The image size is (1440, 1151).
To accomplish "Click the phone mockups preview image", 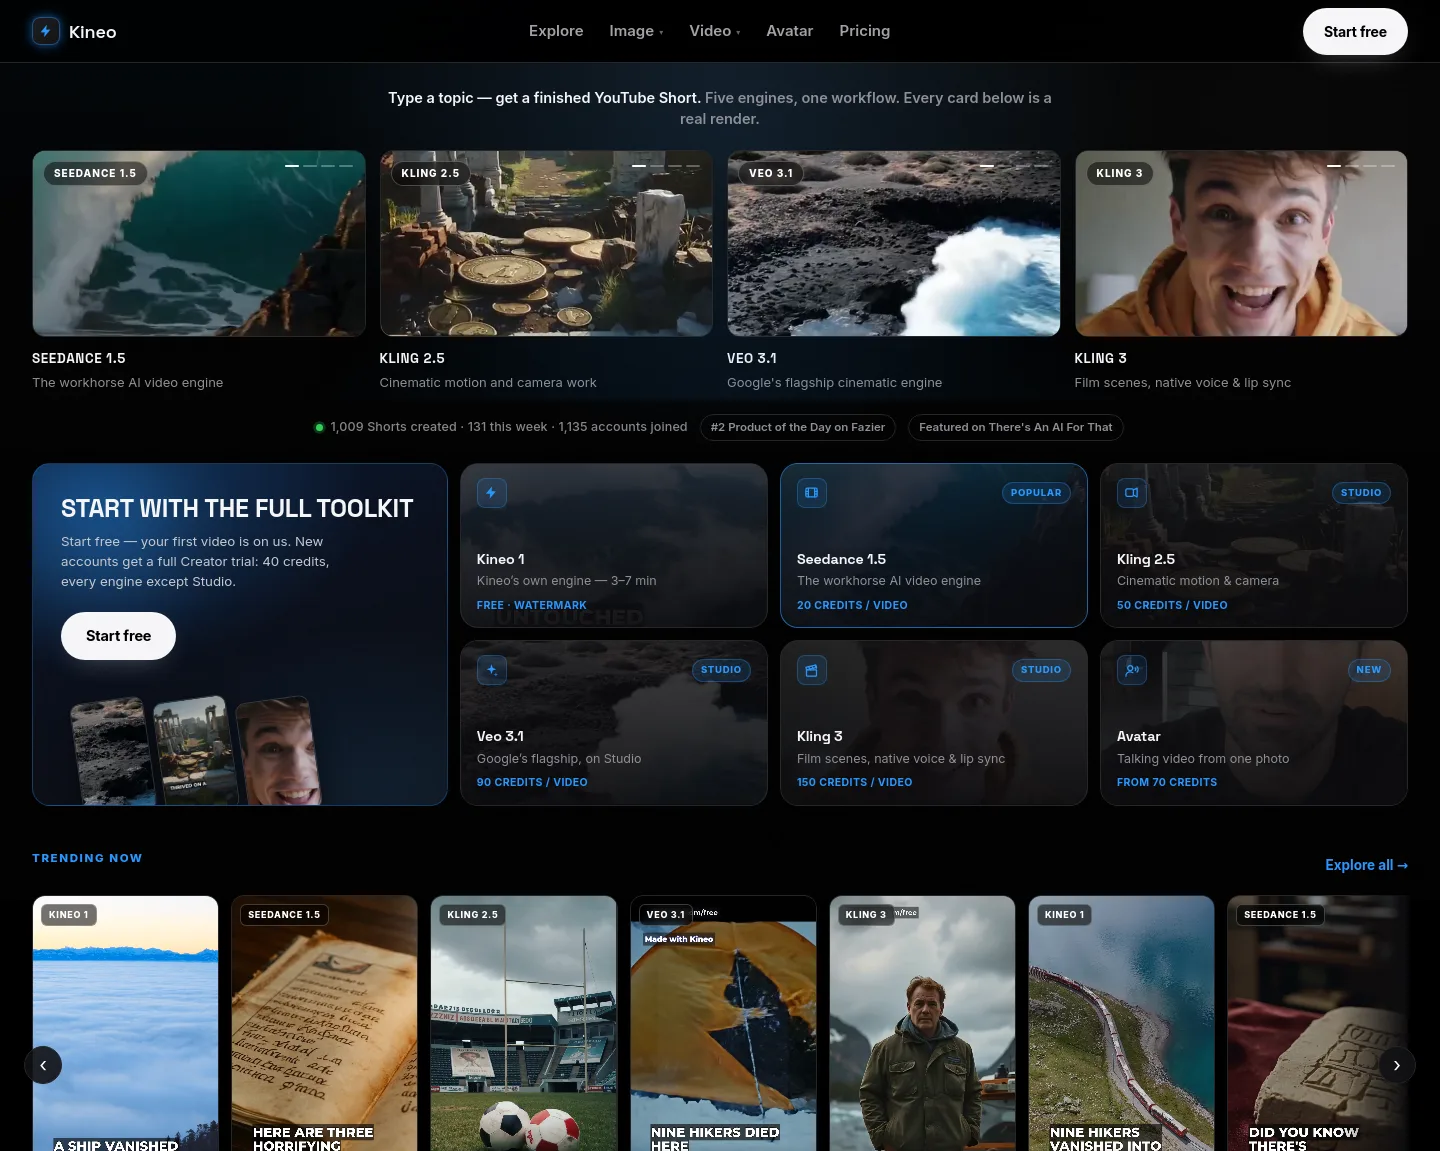I will coord(197,750).
